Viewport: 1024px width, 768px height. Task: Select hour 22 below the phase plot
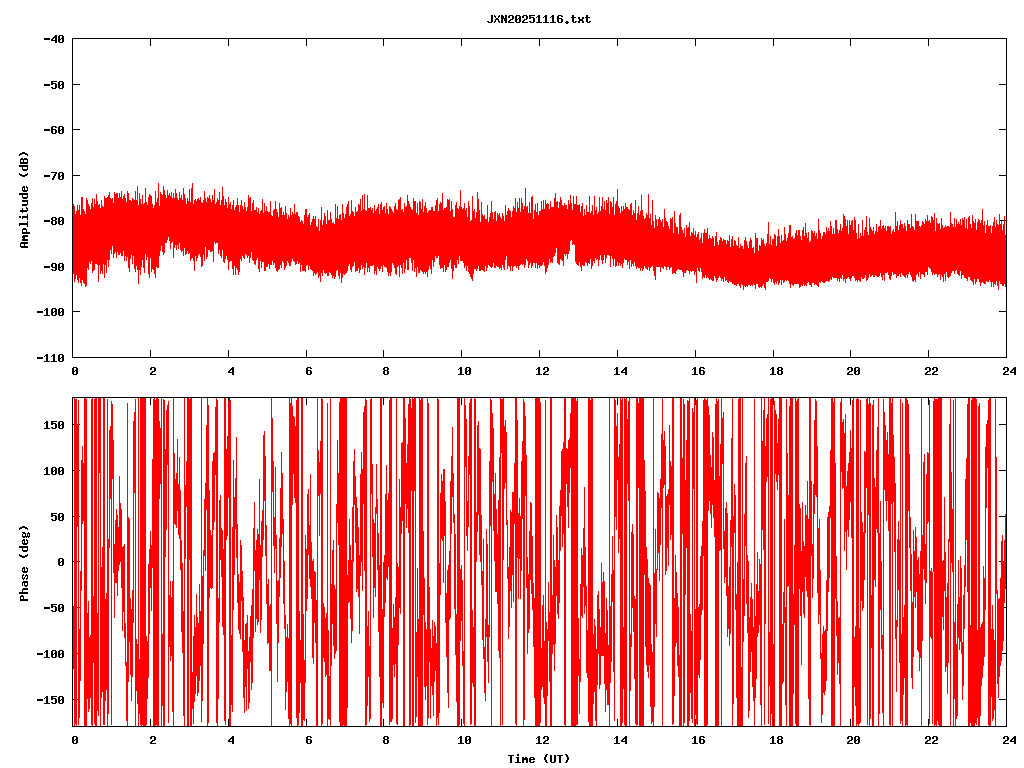click(928, 740)
